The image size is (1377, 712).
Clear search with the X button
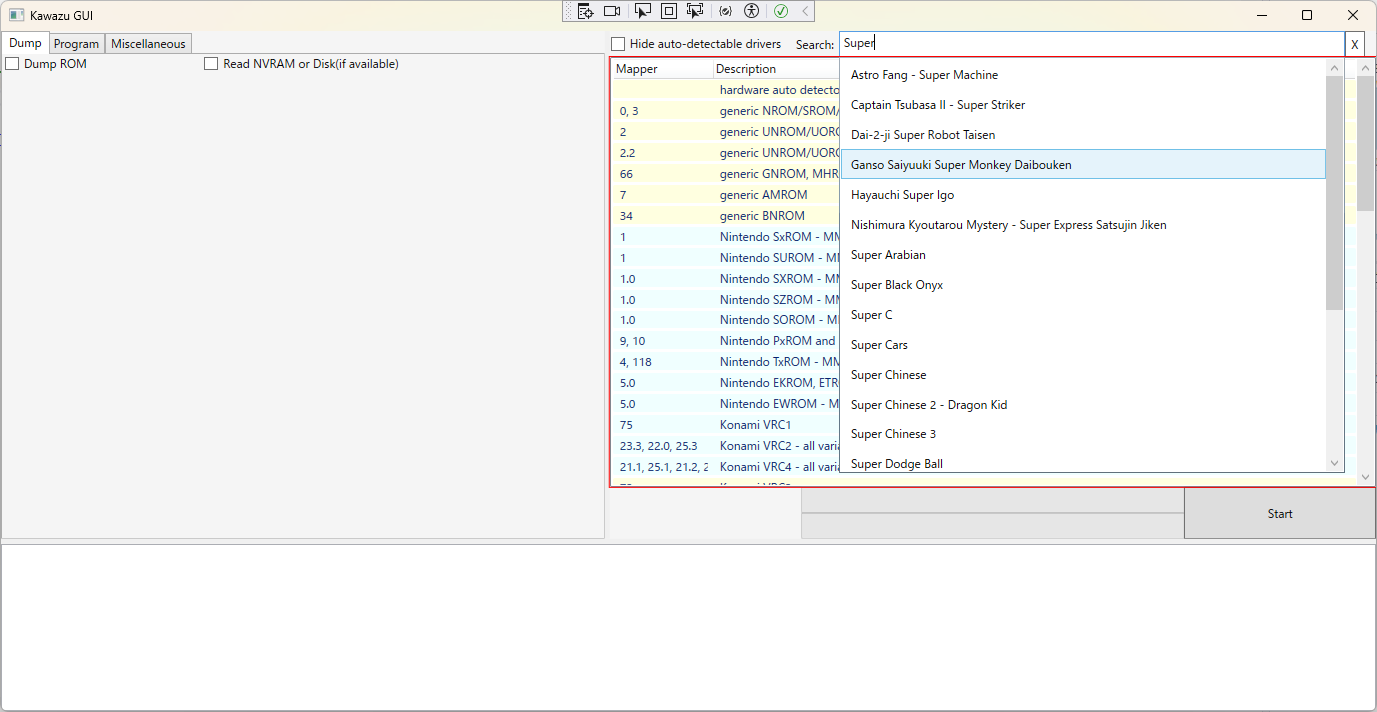click(x=1355, y=44)
